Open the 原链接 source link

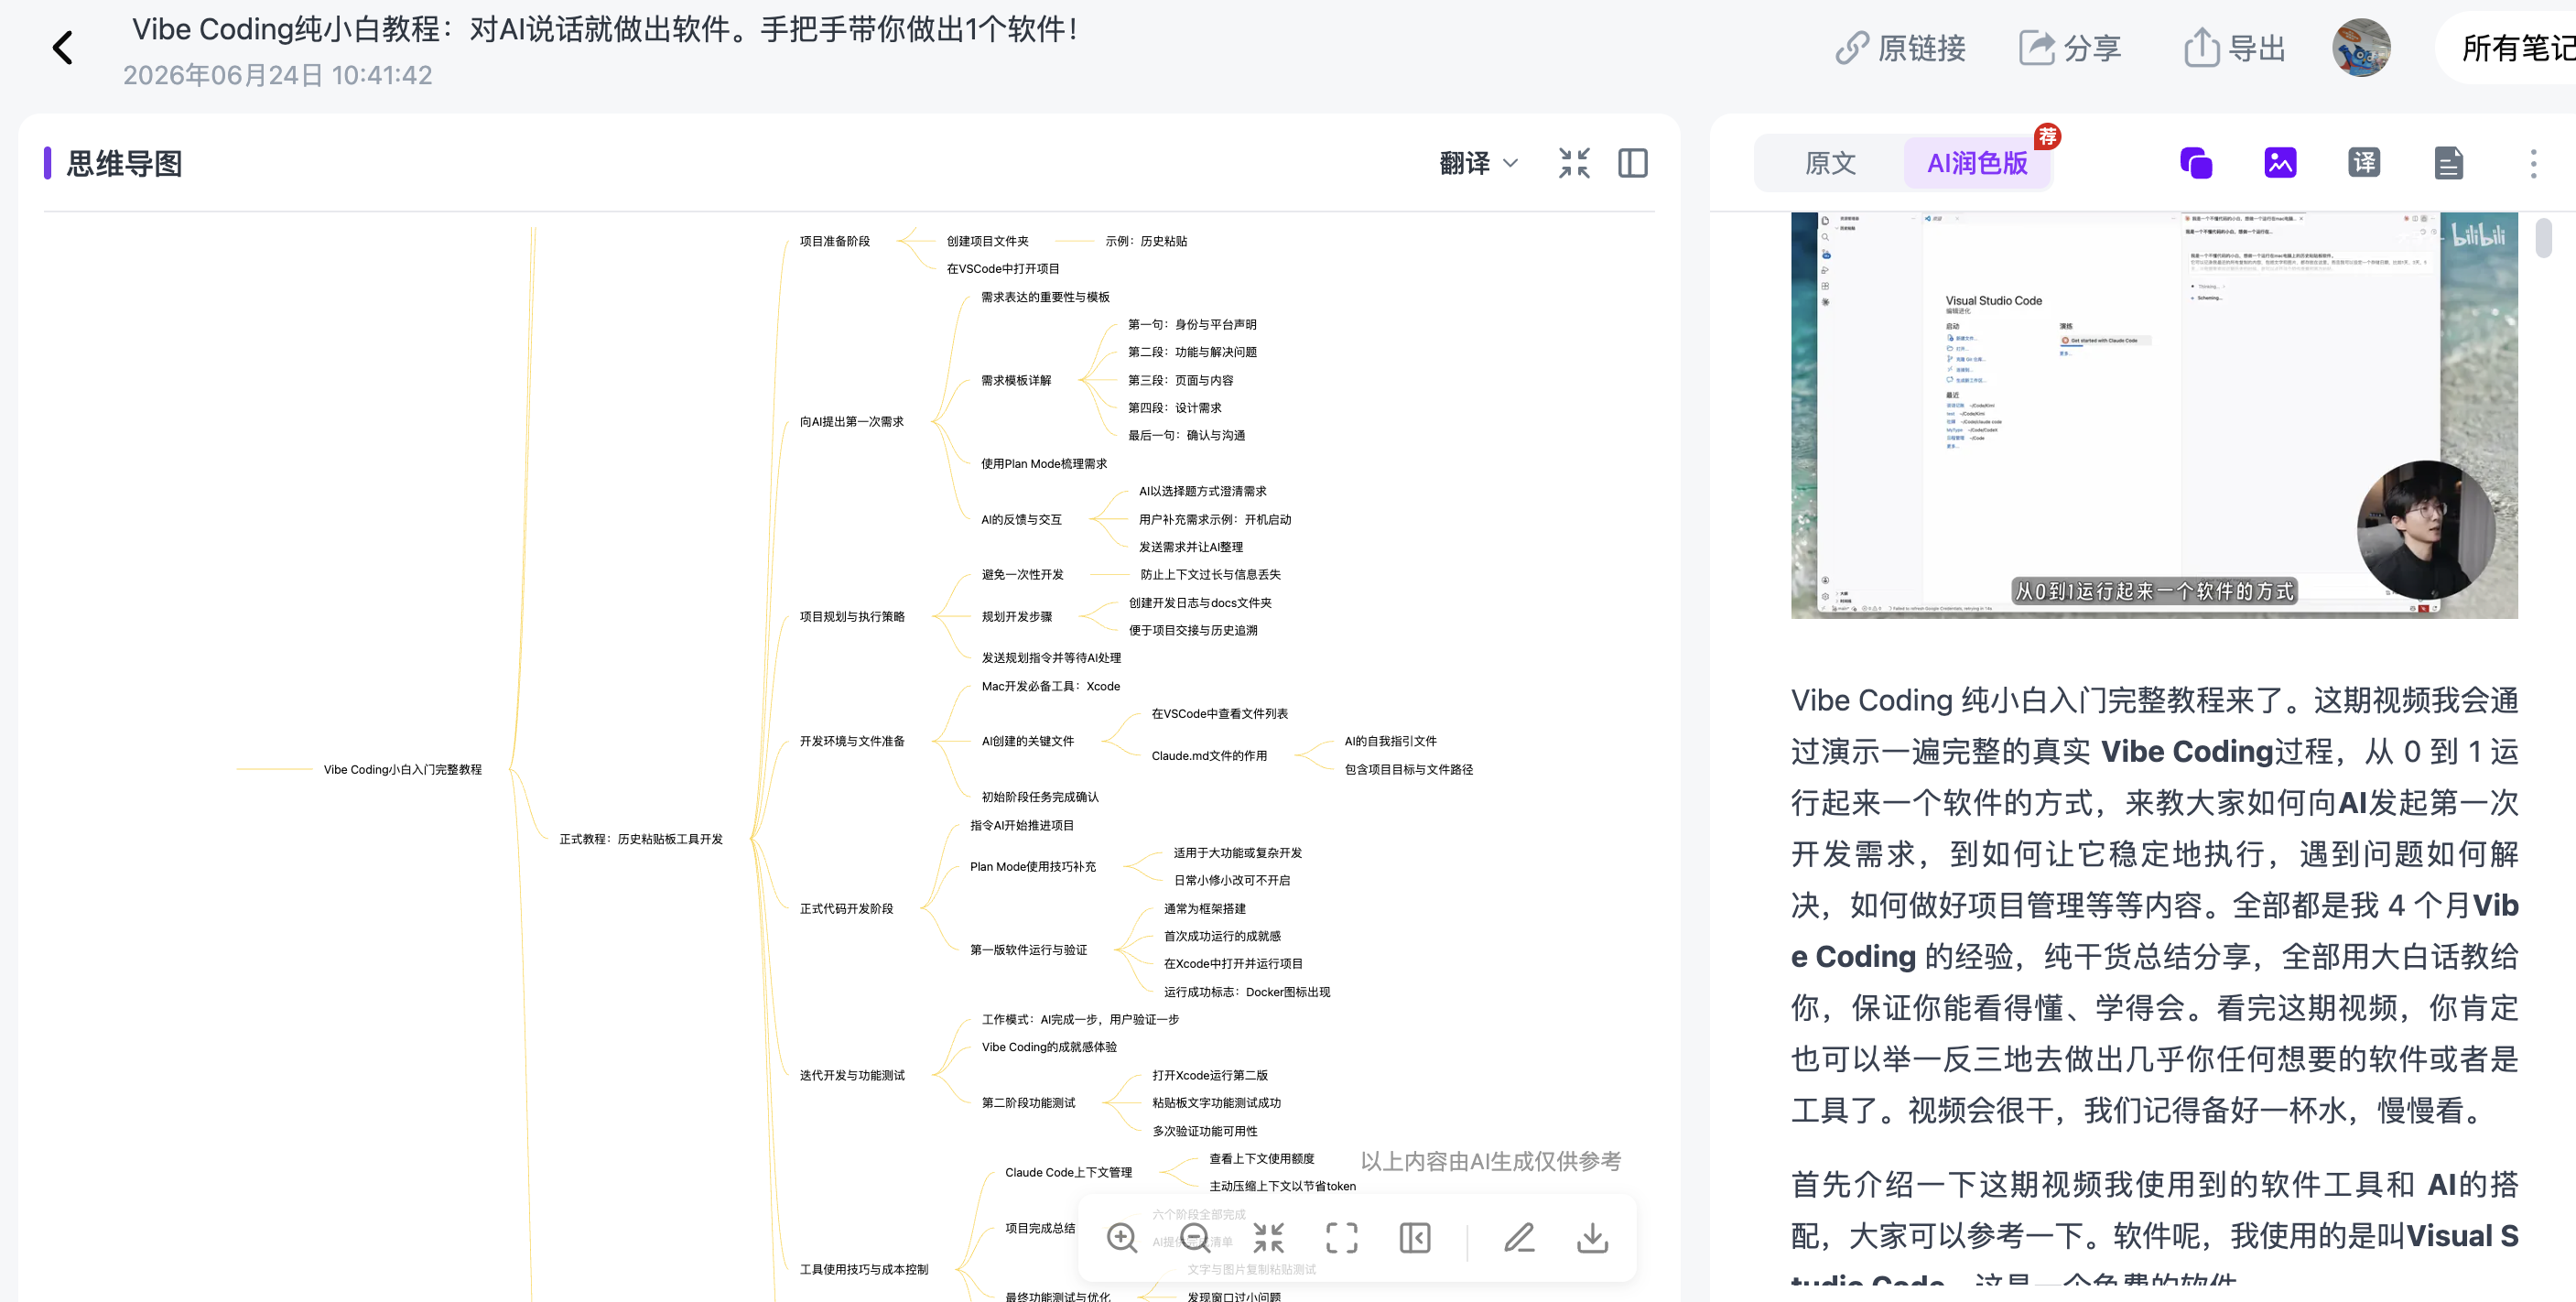(1900, 48)
